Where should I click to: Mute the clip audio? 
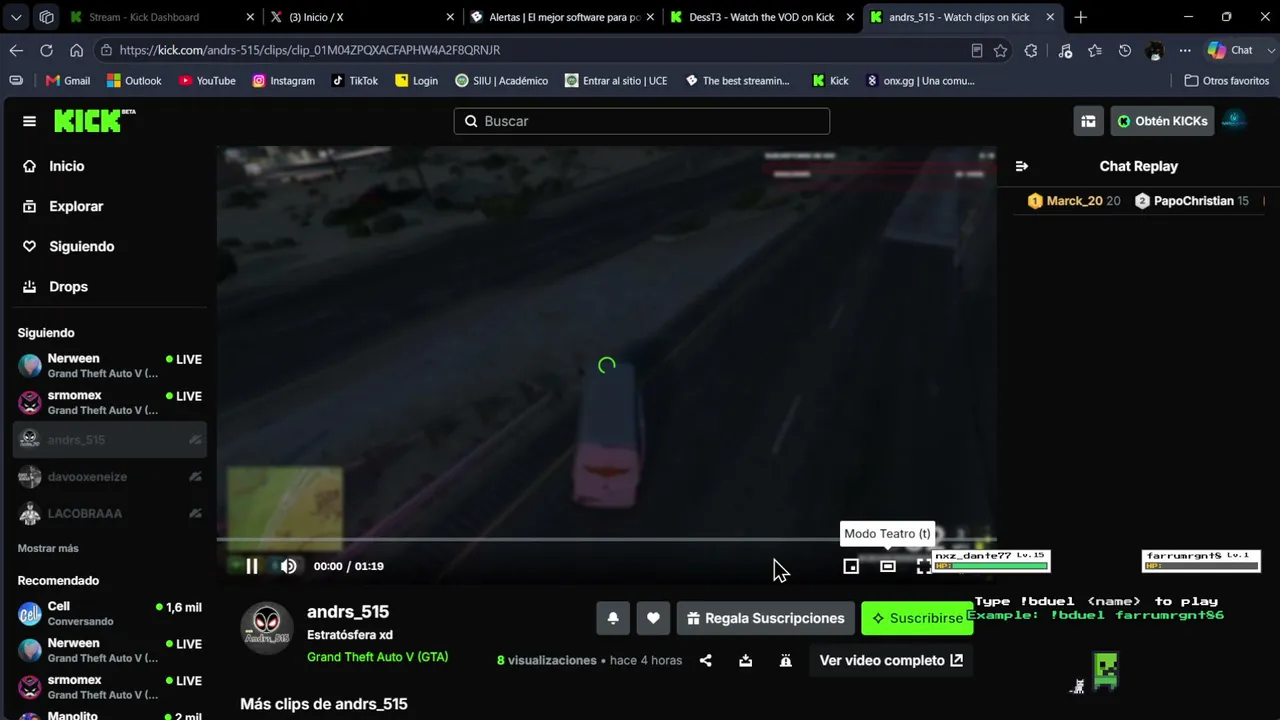(x=289, y=566)
